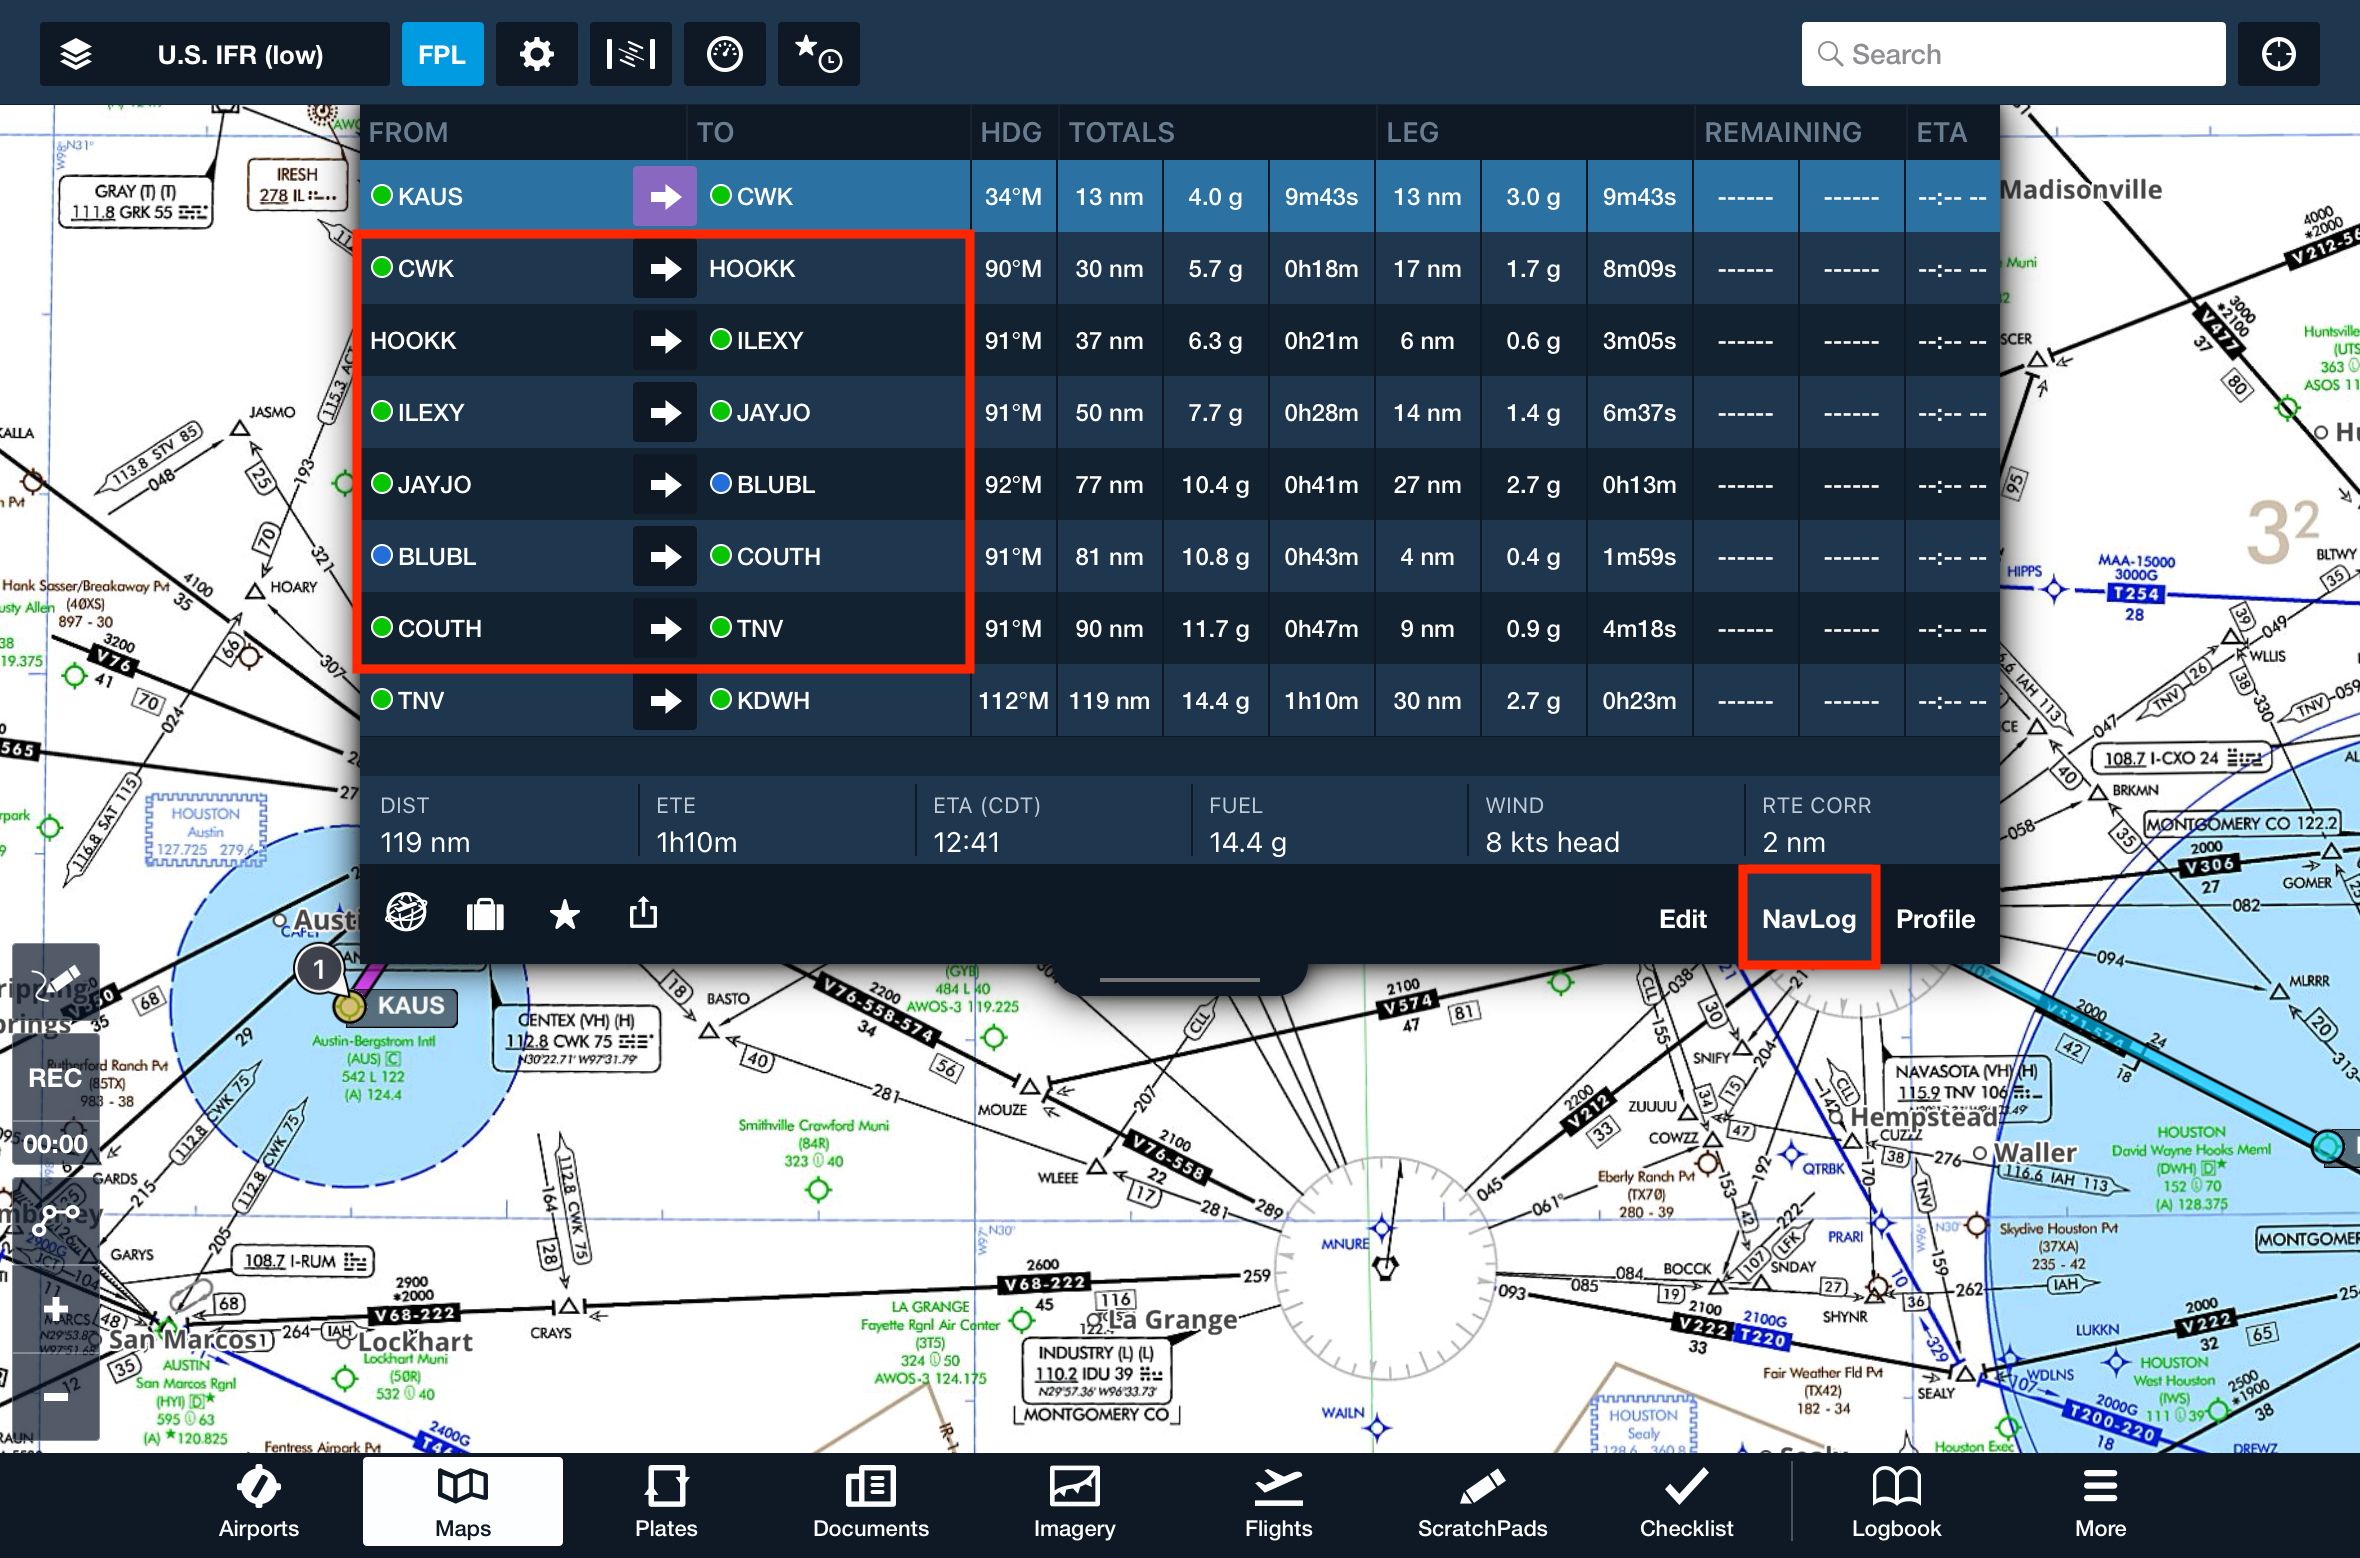2360x1558 pixels.
Task: Open the instrument gauge icon
Action: (x=724, y=54)
